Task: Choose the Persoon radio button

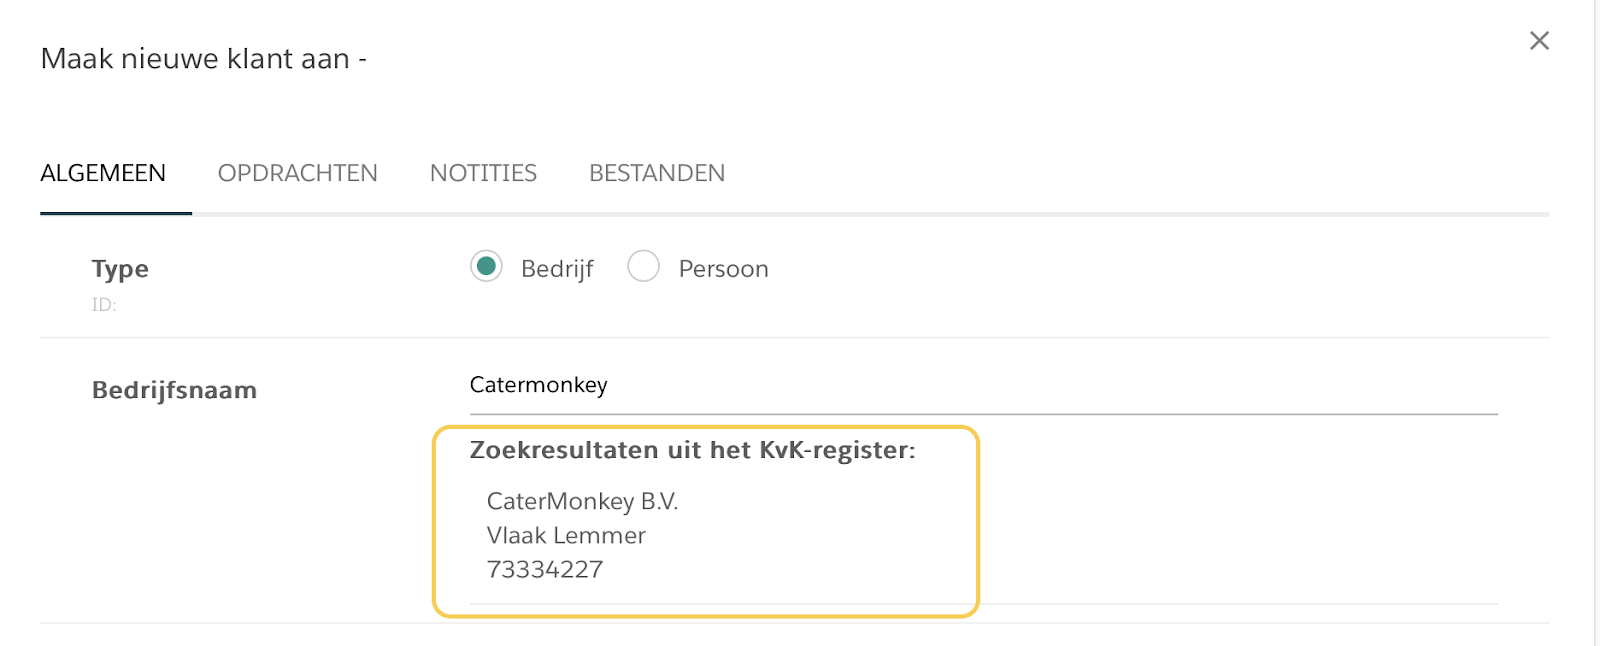Action: pos(643,267)
